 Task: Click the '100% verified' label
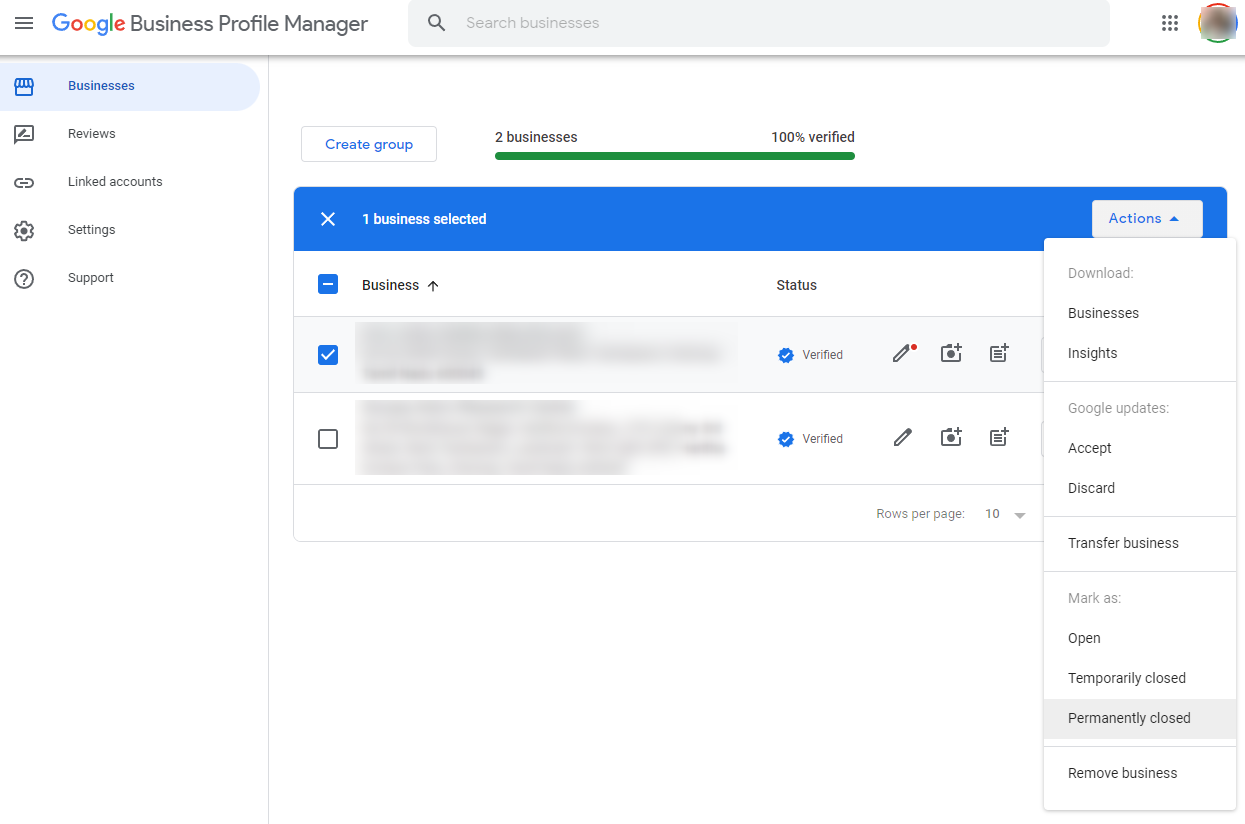813,137
